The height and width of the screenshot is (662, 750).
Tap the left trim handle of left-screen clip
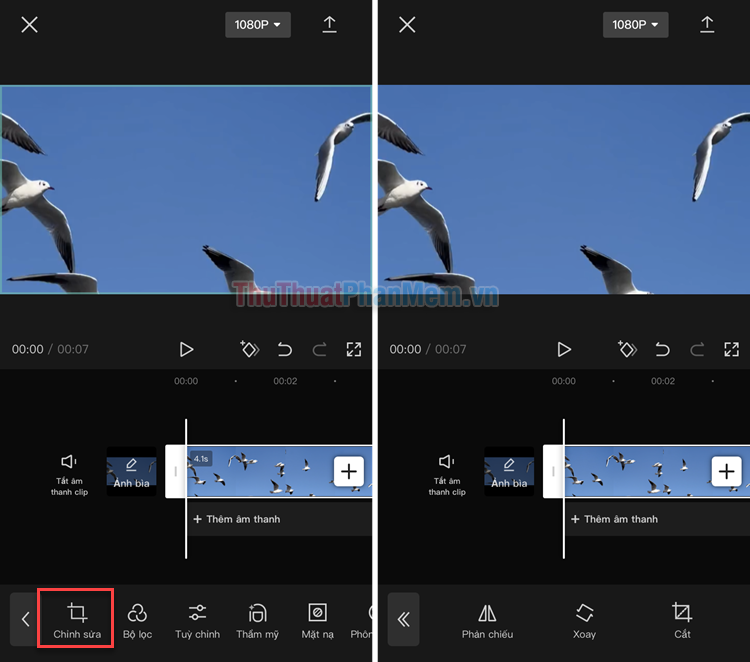click(x=176, y=472)
